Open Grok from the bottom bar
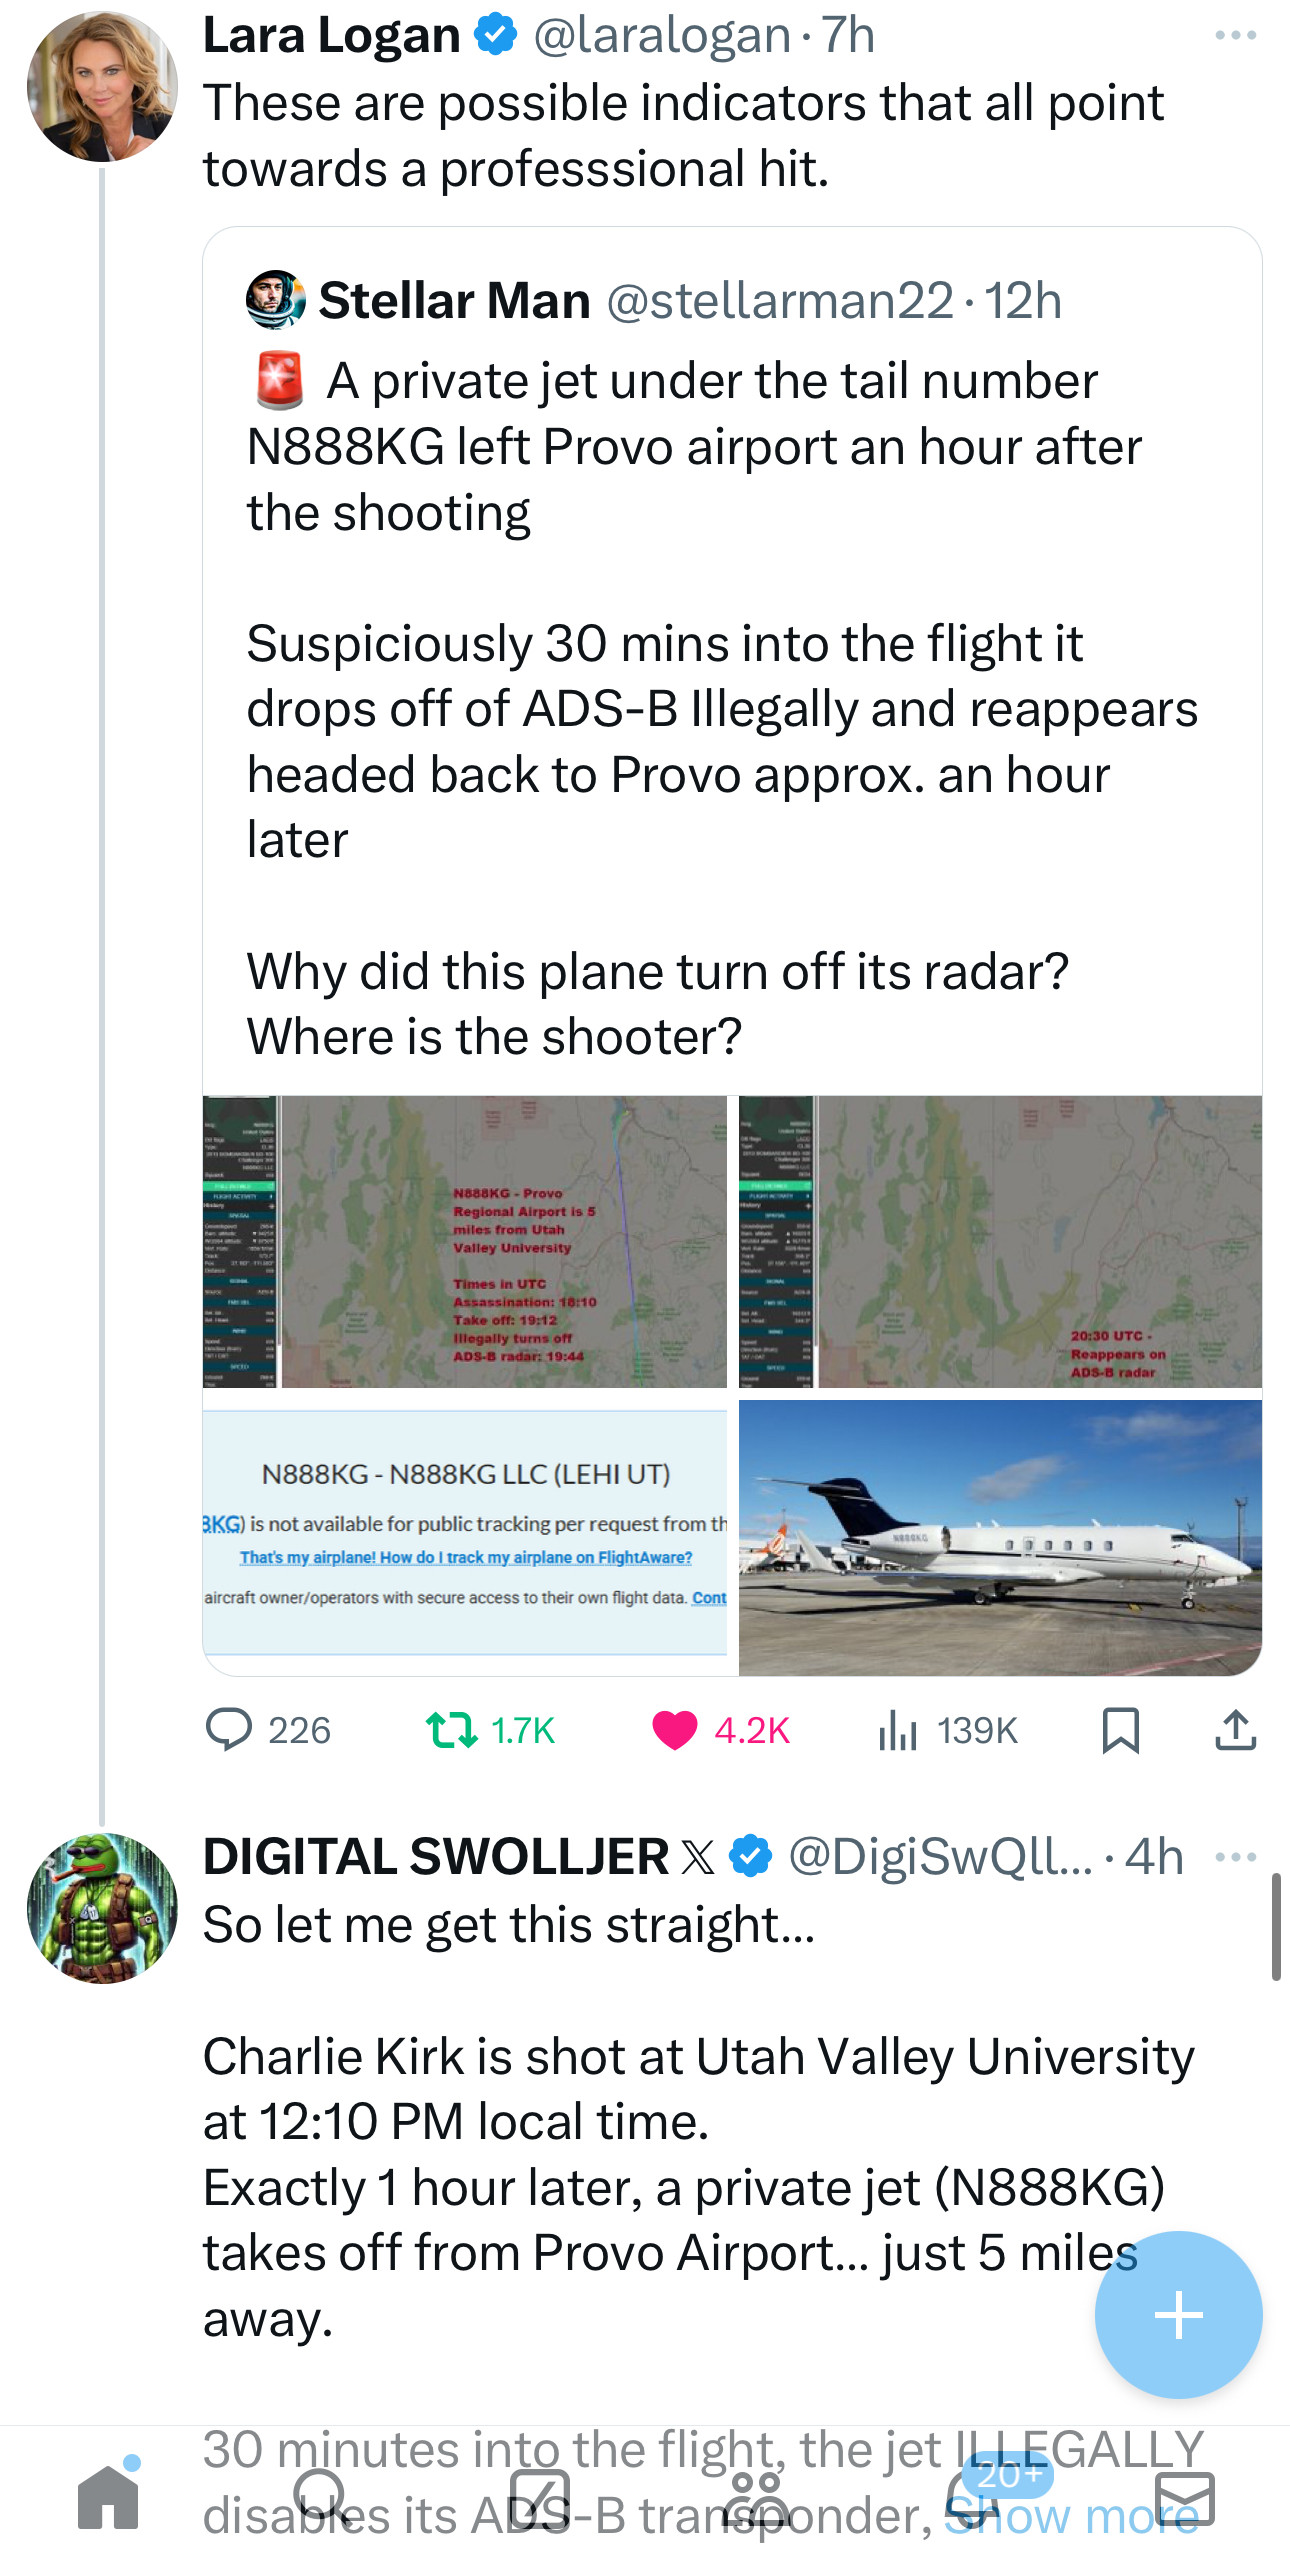This screenshot has height=2573, width=1290. 540,2498
